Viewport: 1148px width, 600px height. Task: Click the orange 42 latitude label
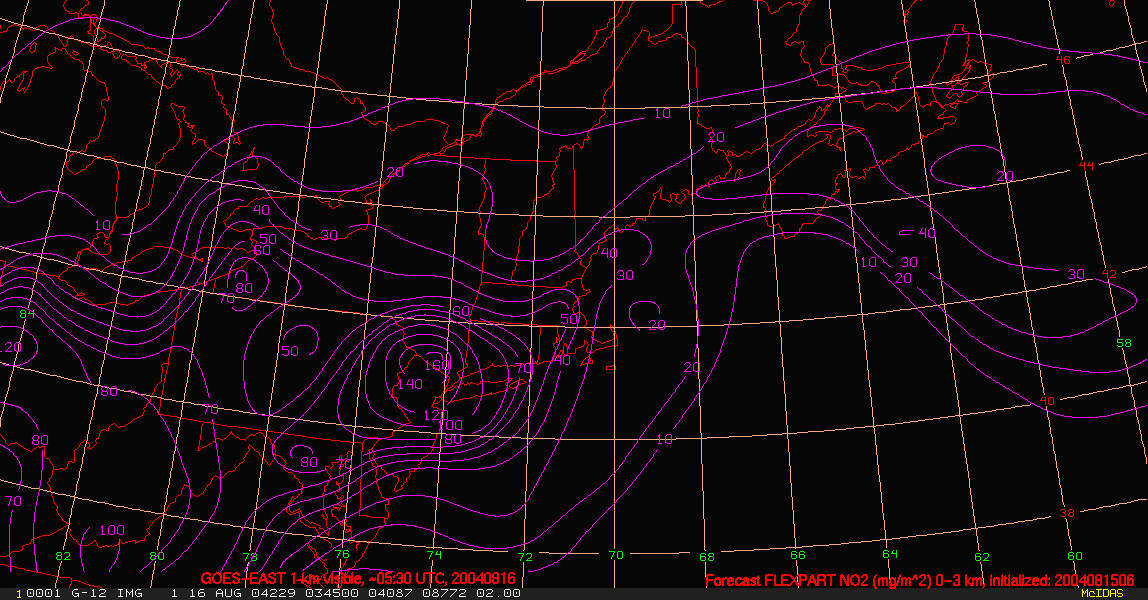pos(1109,274)
